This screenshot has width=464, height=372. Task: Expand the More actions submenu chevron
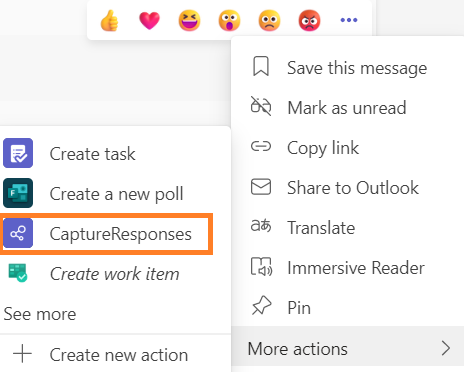click(x=446, y=348)
